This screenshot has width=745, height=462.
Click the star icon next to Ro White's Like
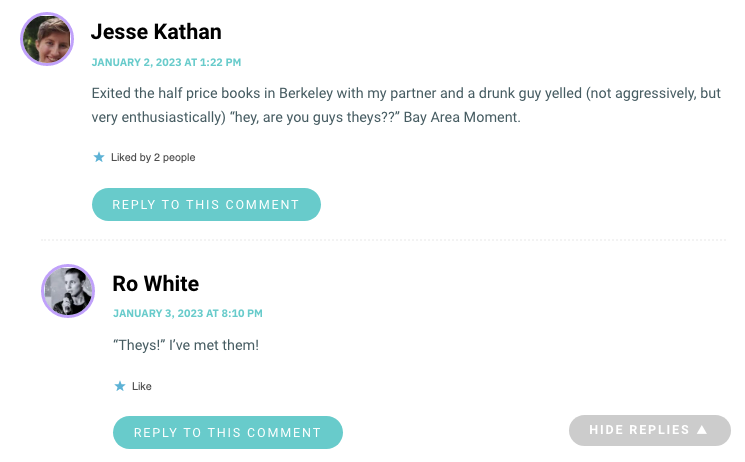click(x=120, y=386)
